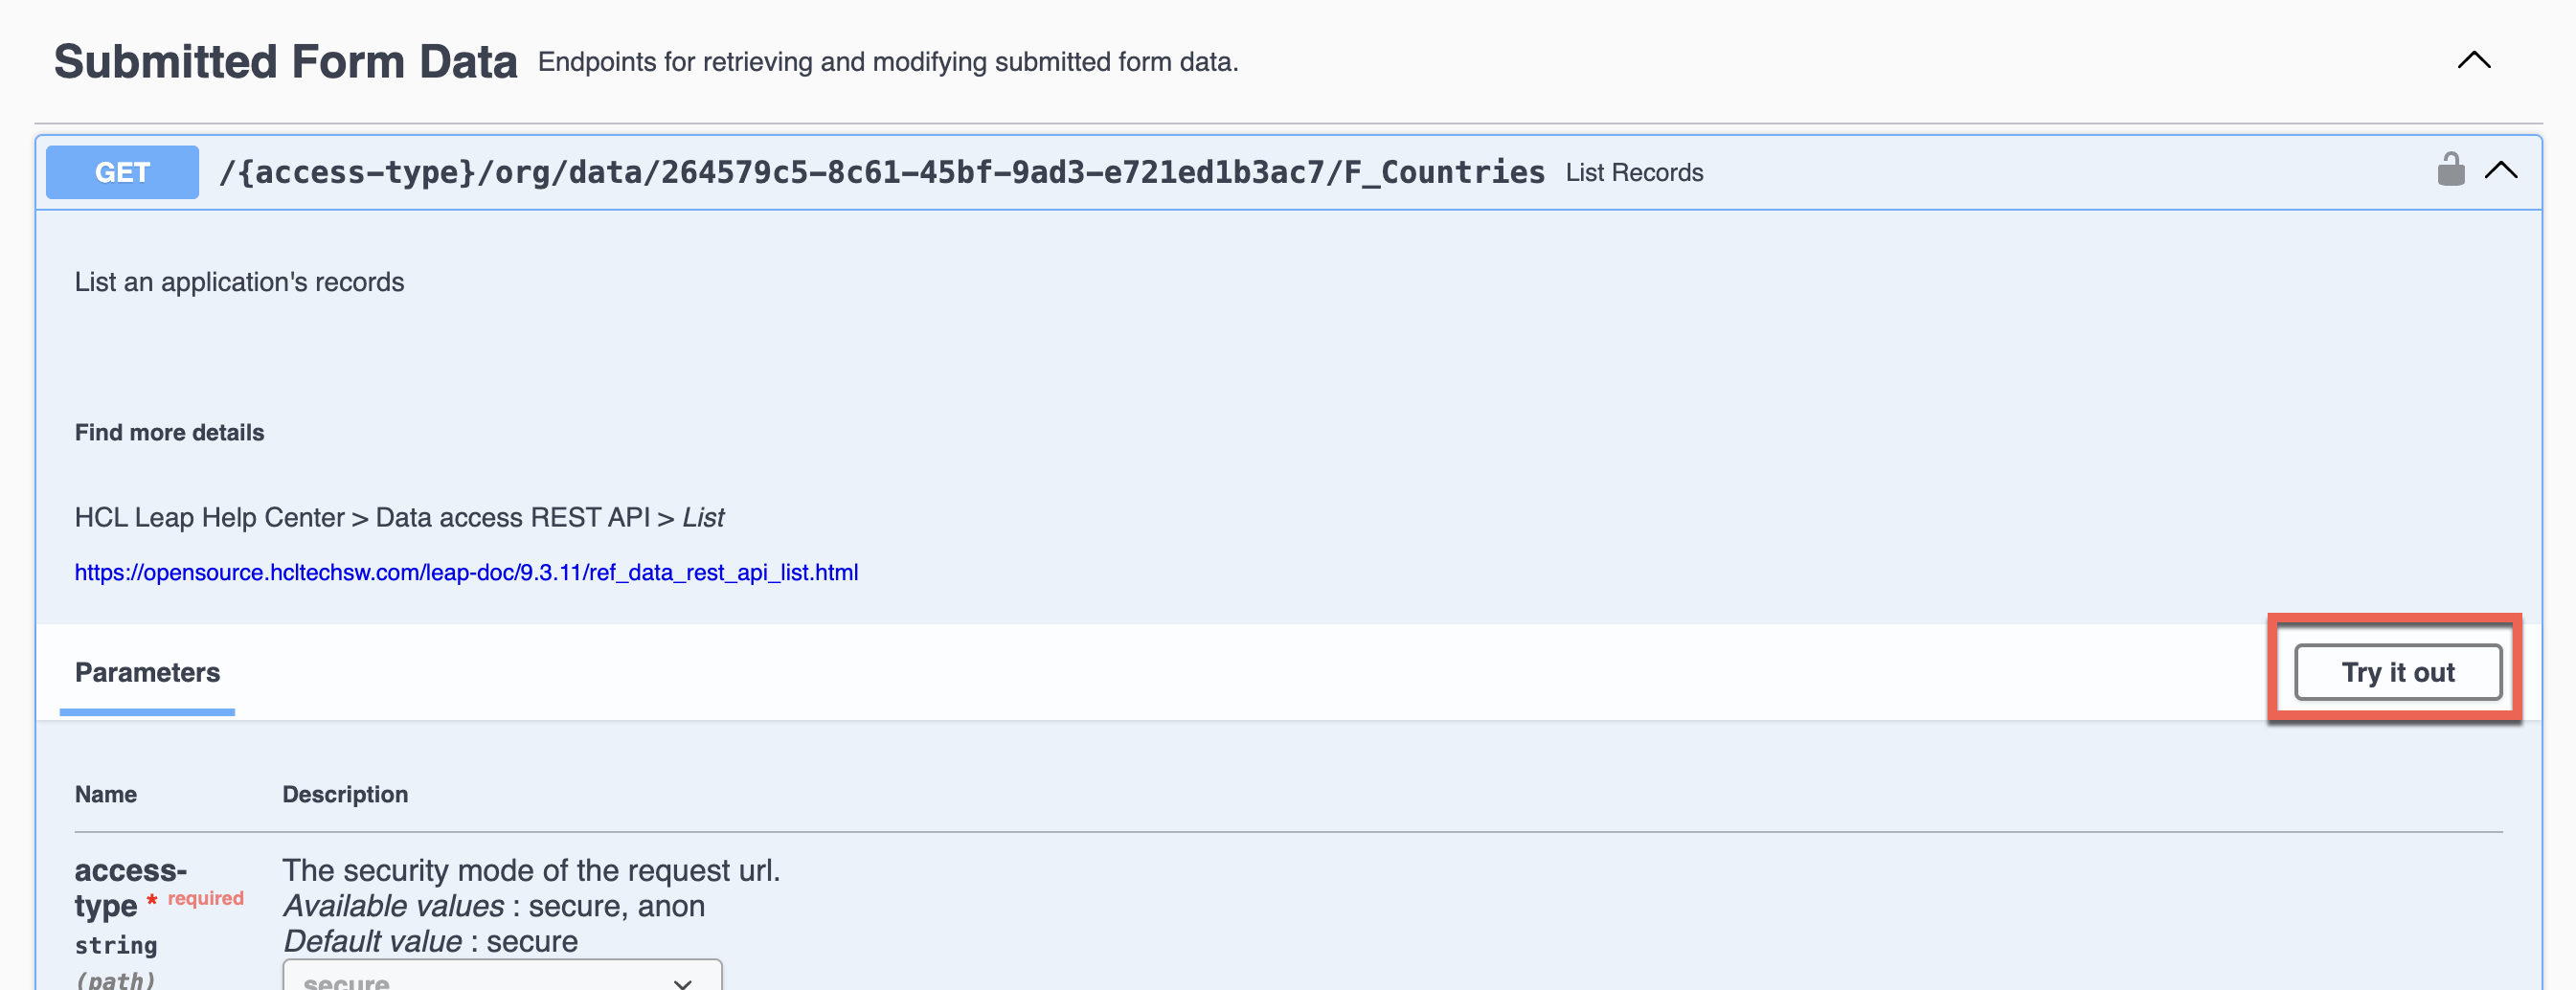The image size is (2576, 990).
Task: Open the leap-doc ref_data_rest_api_list link
Action: pos(466,573)
